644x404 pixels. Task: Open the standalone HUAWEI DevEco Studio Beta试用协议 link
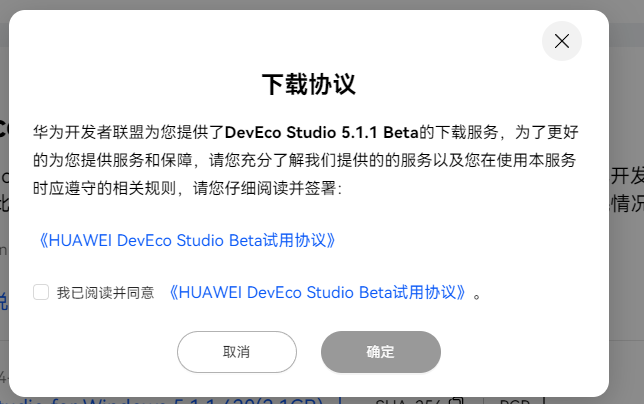coord(186,241)
